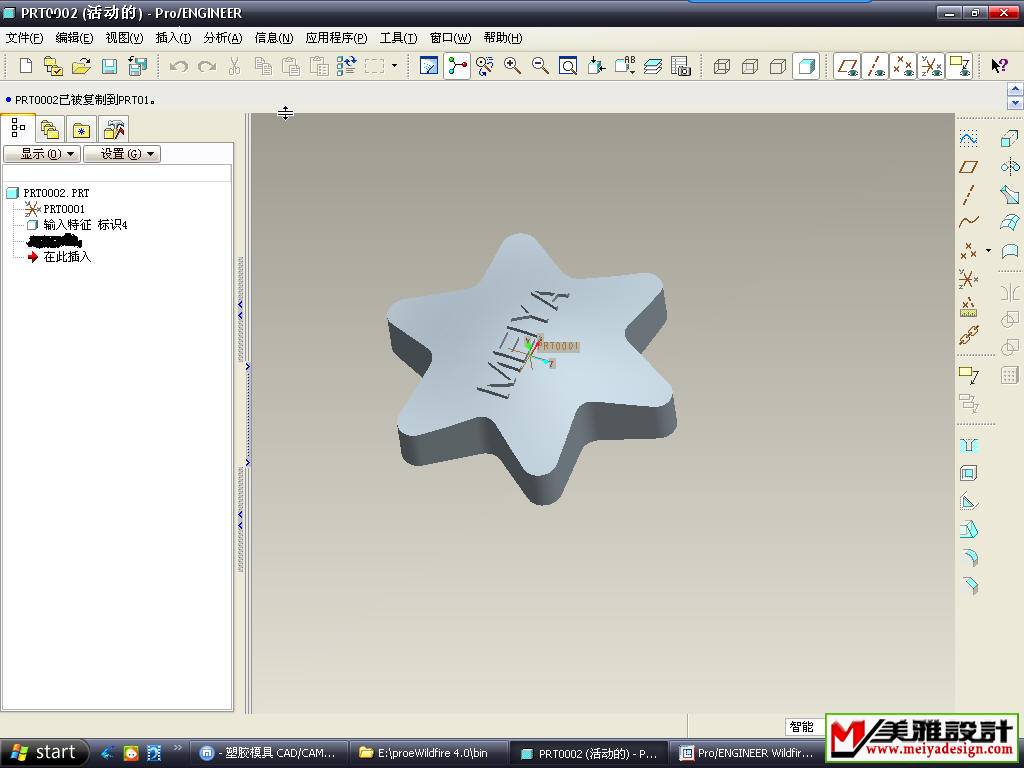The height and width of the screenshot is (768, 1024).
Task: Select the Hole tool
Action: (968, 446)
